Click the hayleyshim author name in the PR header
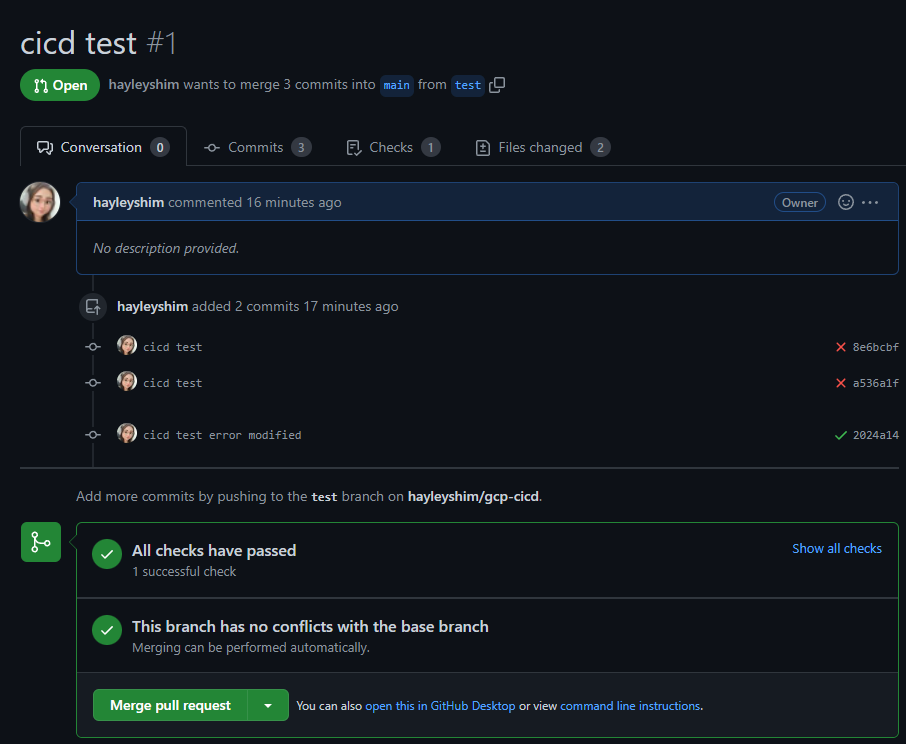Screen dimensions: 906x744 (x=144, y=84)
